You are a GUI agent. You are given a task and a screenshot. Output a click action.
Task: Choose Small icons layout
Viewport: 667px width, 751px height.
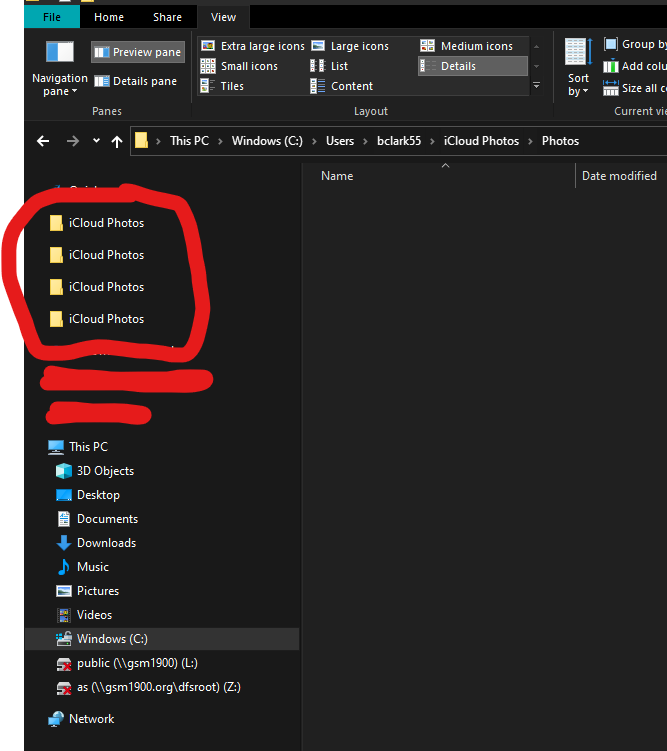coord(239,66)
